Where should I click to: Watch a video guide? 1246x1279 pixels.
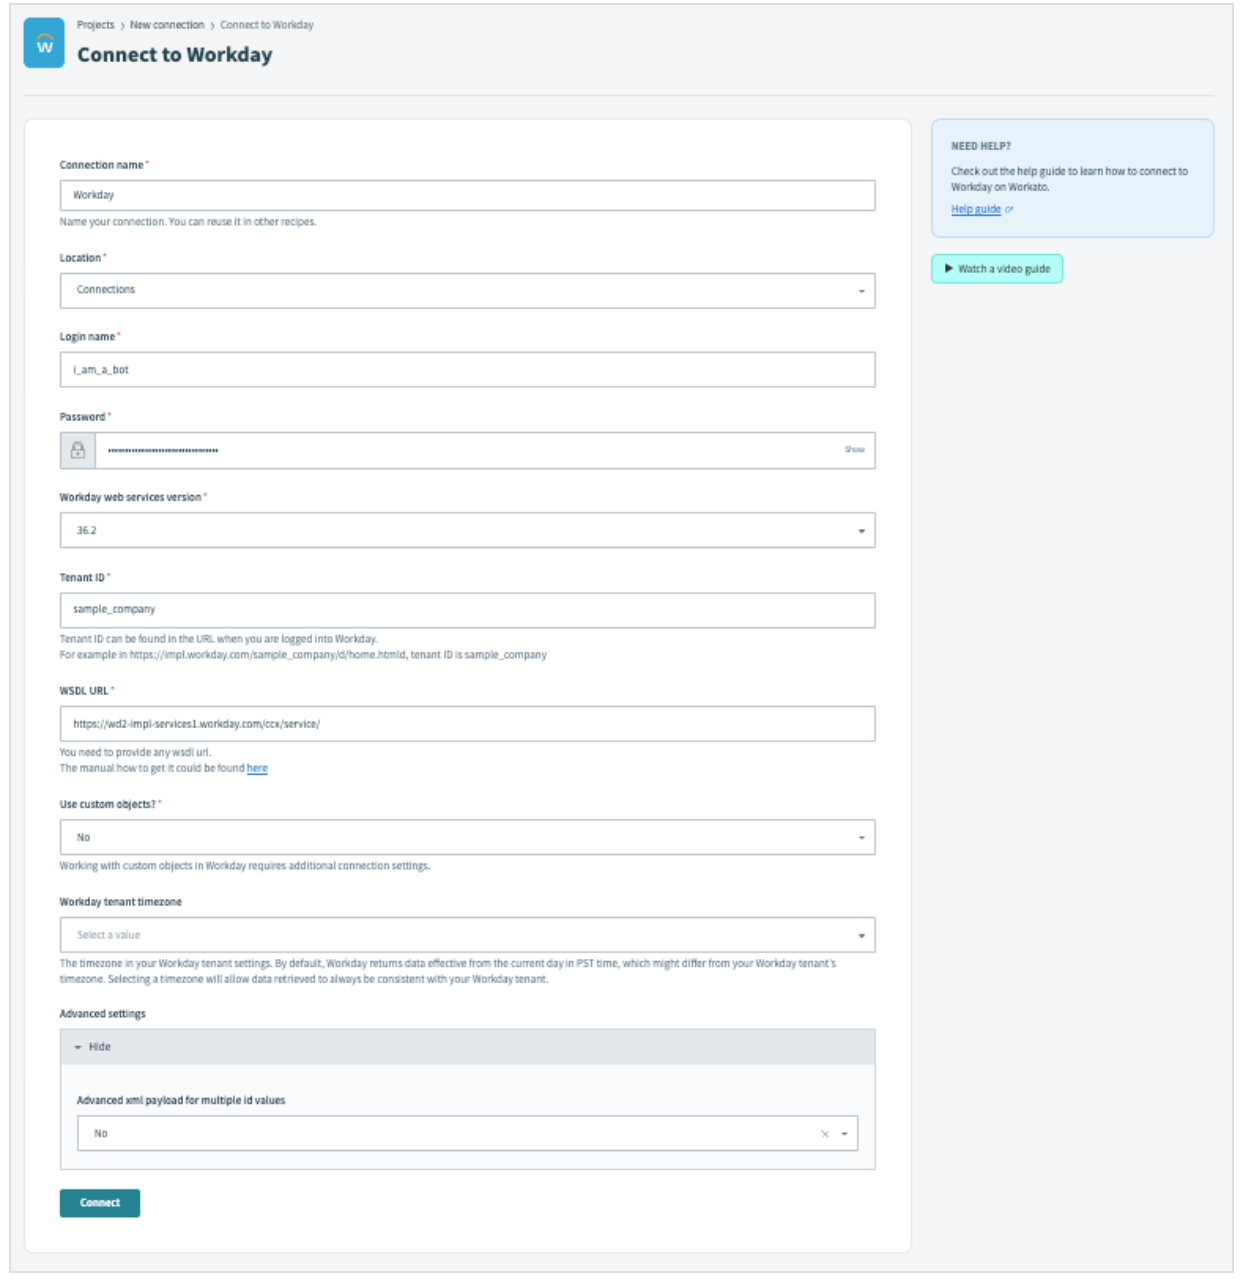(x=997, y=269)
